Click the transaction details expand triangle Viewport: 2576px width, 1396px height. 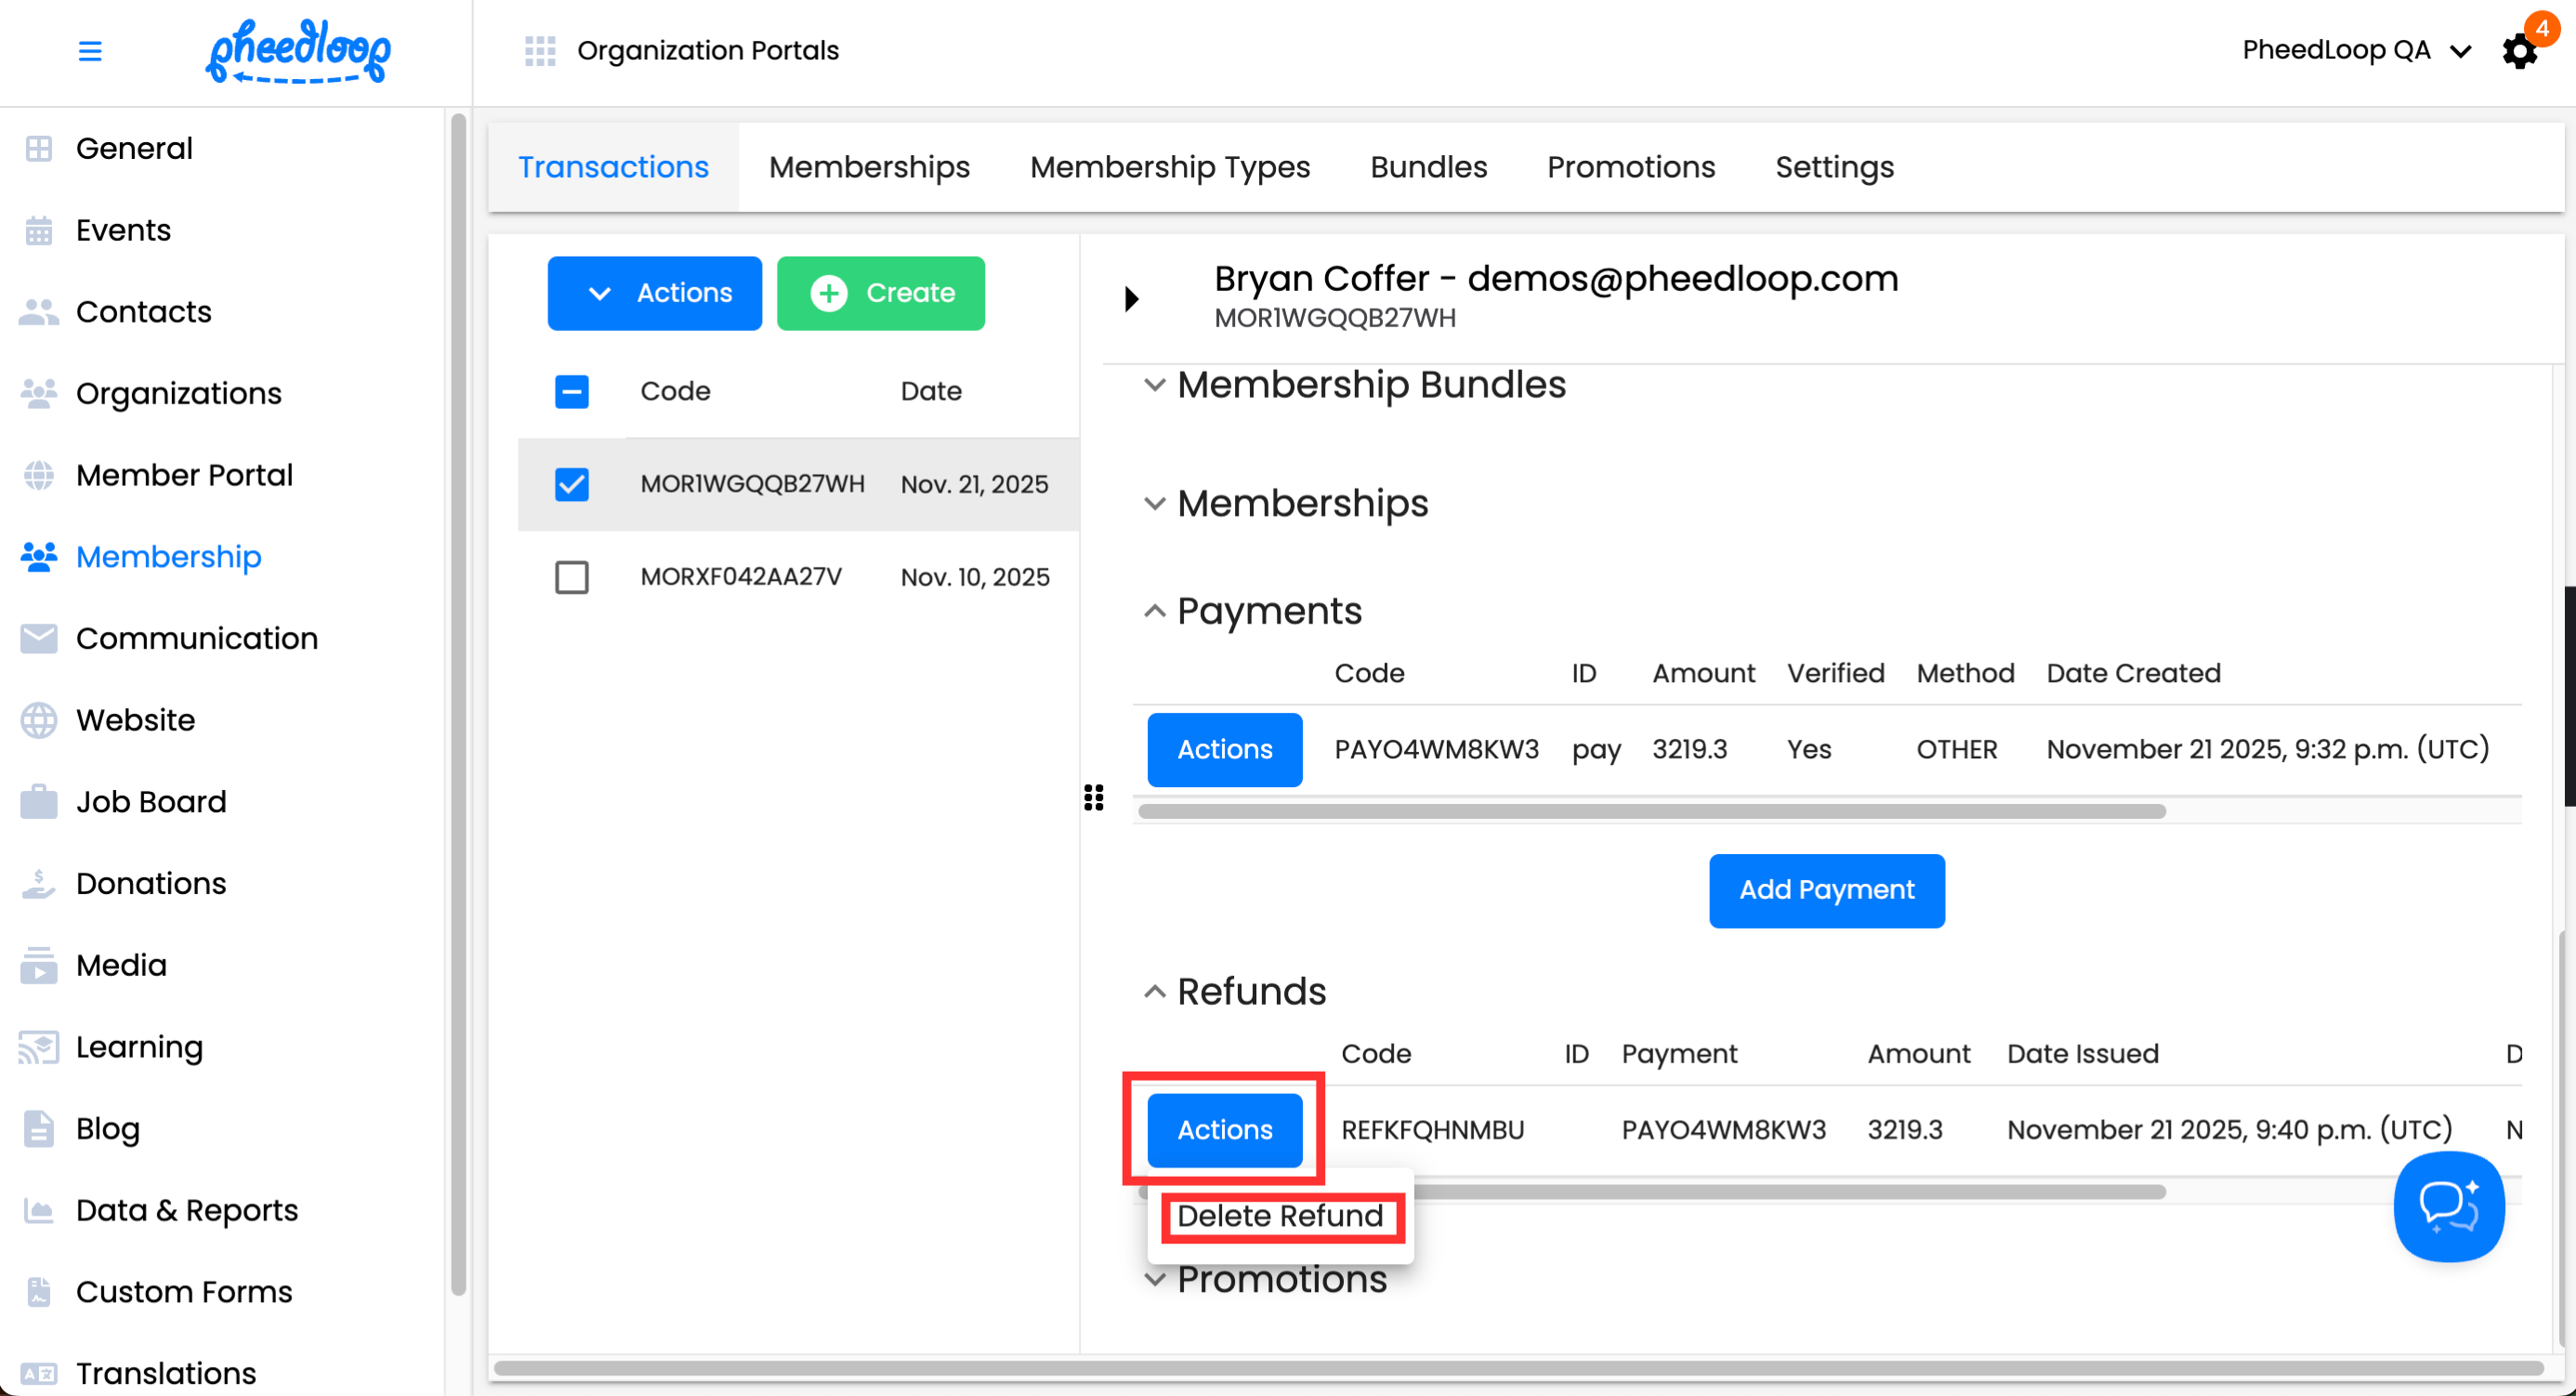click(x=1131, y=298)
